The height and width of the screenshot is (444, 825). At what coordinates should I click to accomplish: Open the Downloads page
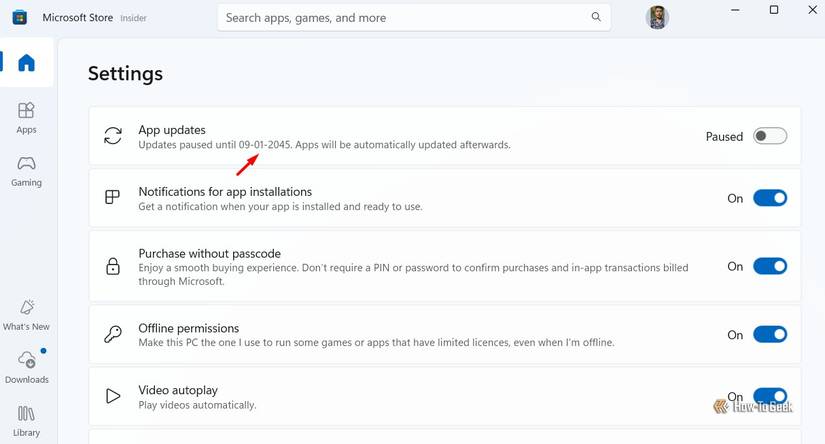[27, 366]
